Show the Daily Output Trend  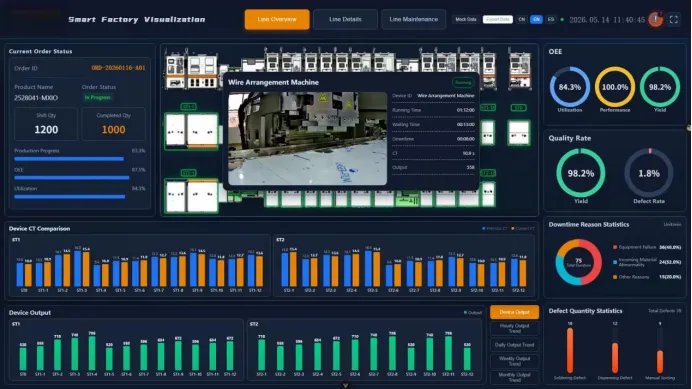coord(514,345)
